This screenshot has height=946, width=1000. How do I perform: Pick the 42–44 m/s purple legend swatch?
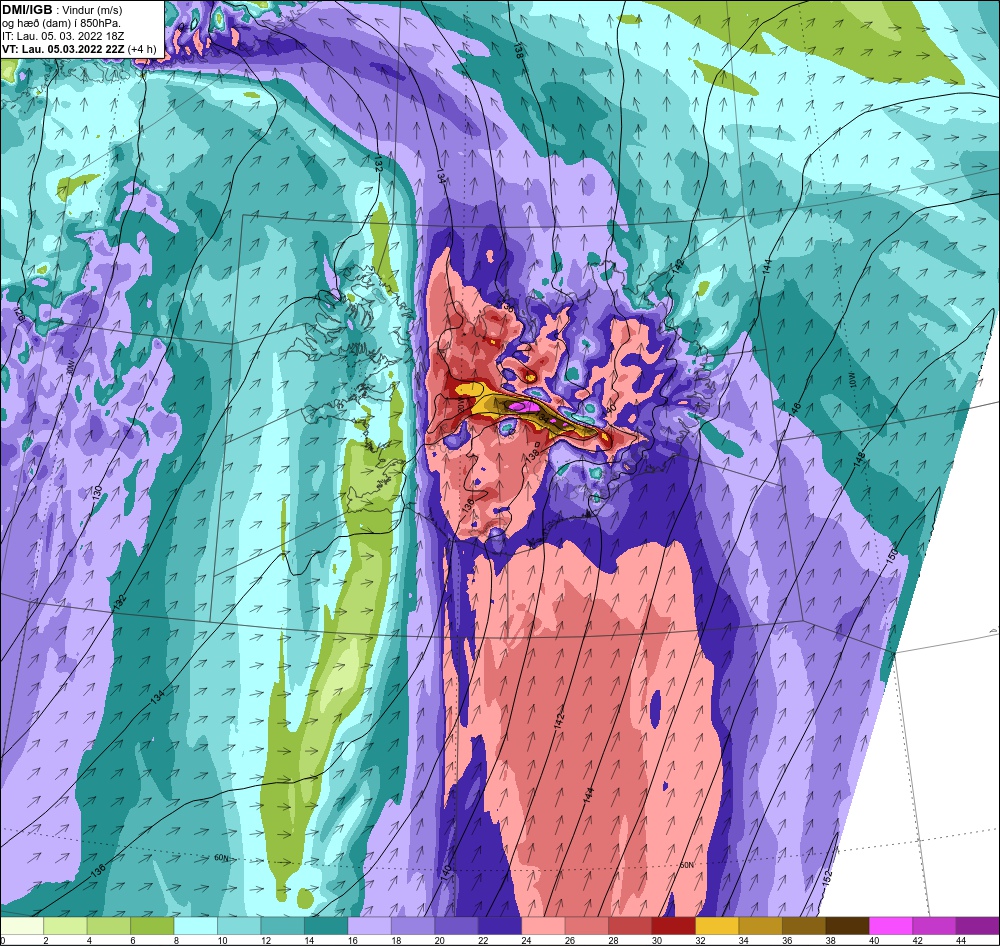click(x=934, y=926)
